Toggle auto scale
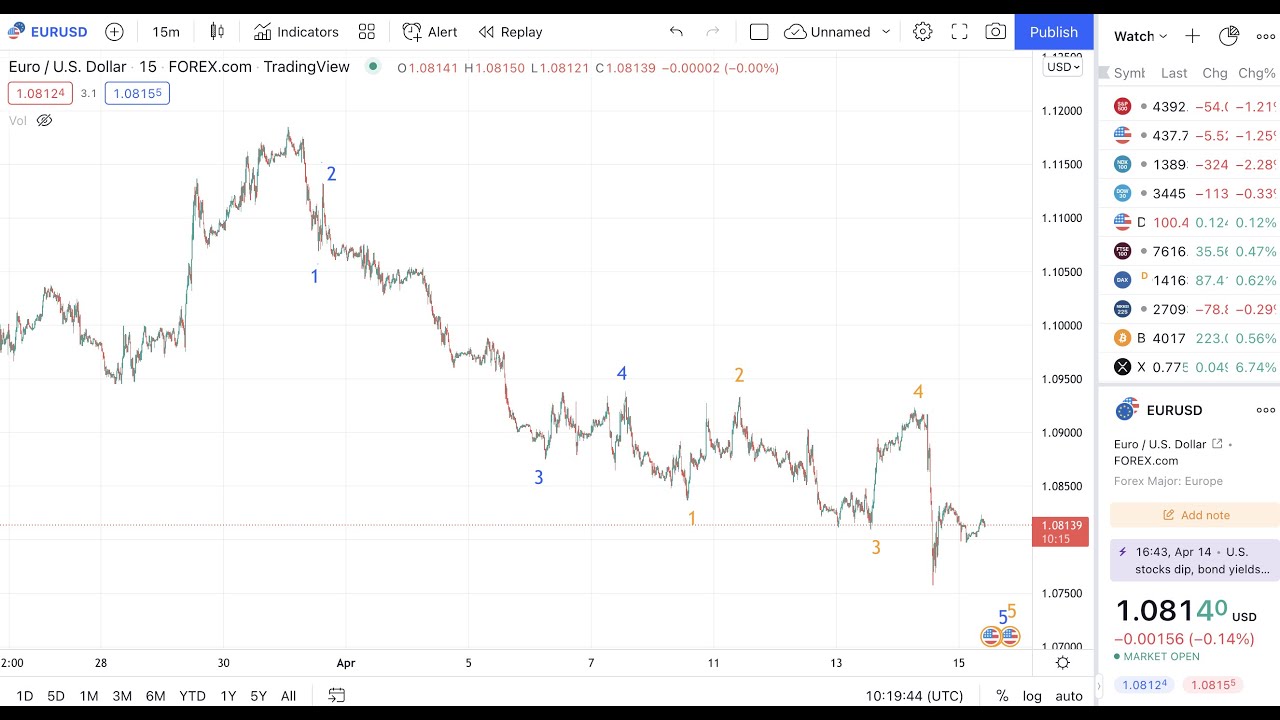This screenshot has height=720, width=1280. [x=1069, y=696]
